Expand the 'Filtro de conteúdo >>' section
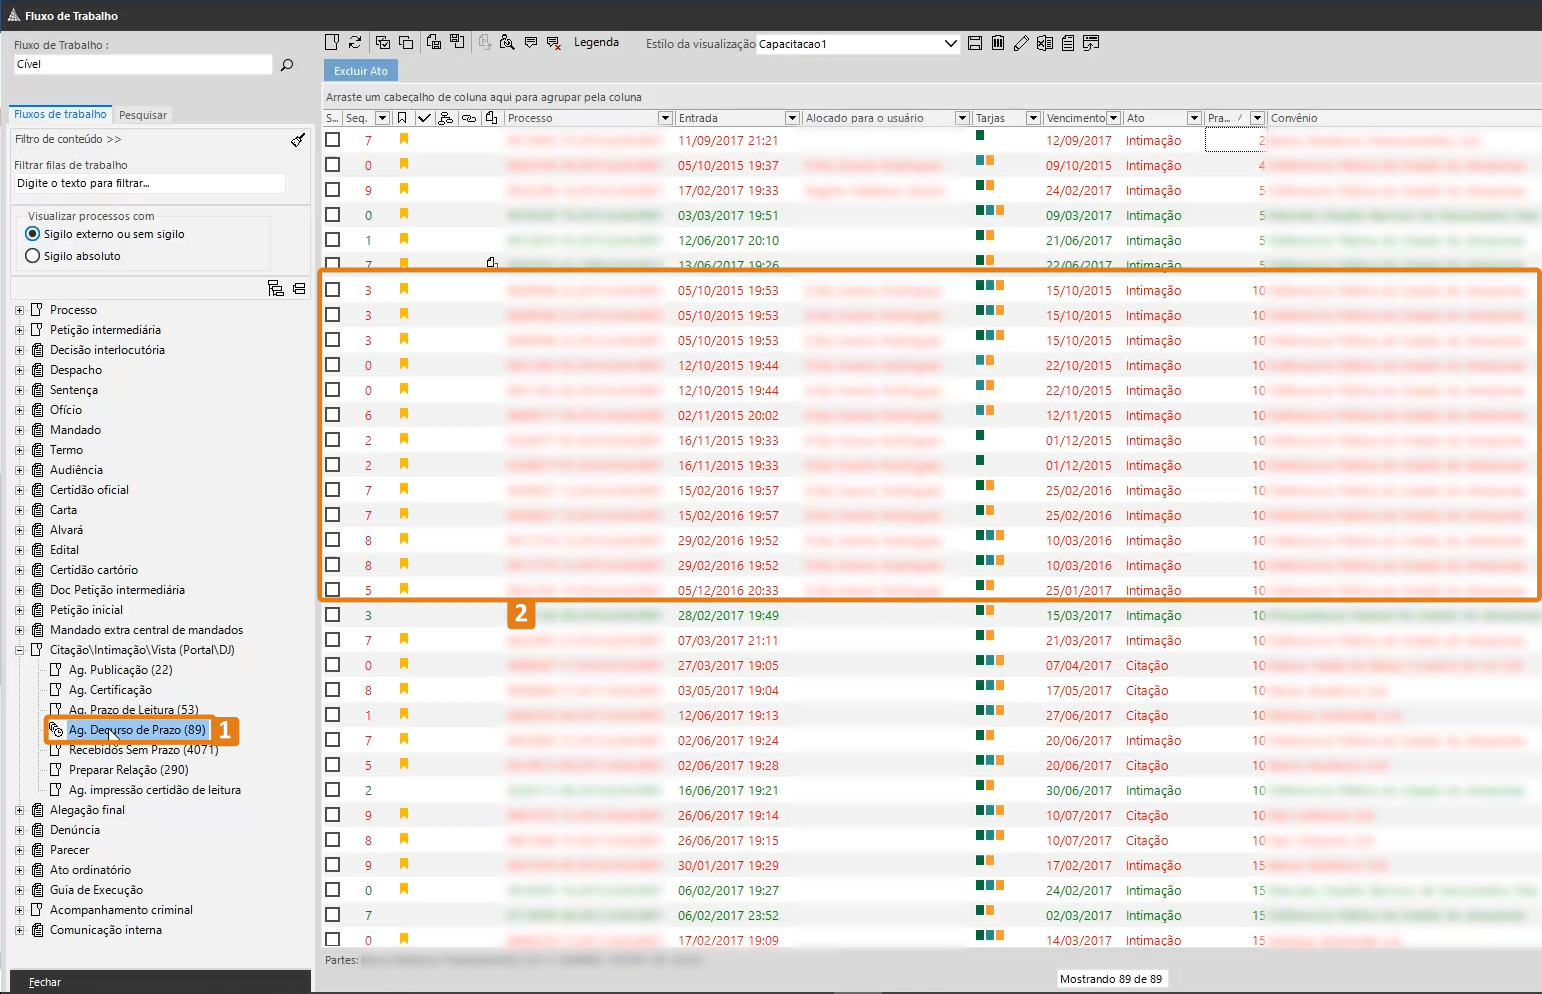 tap(68, 139)
